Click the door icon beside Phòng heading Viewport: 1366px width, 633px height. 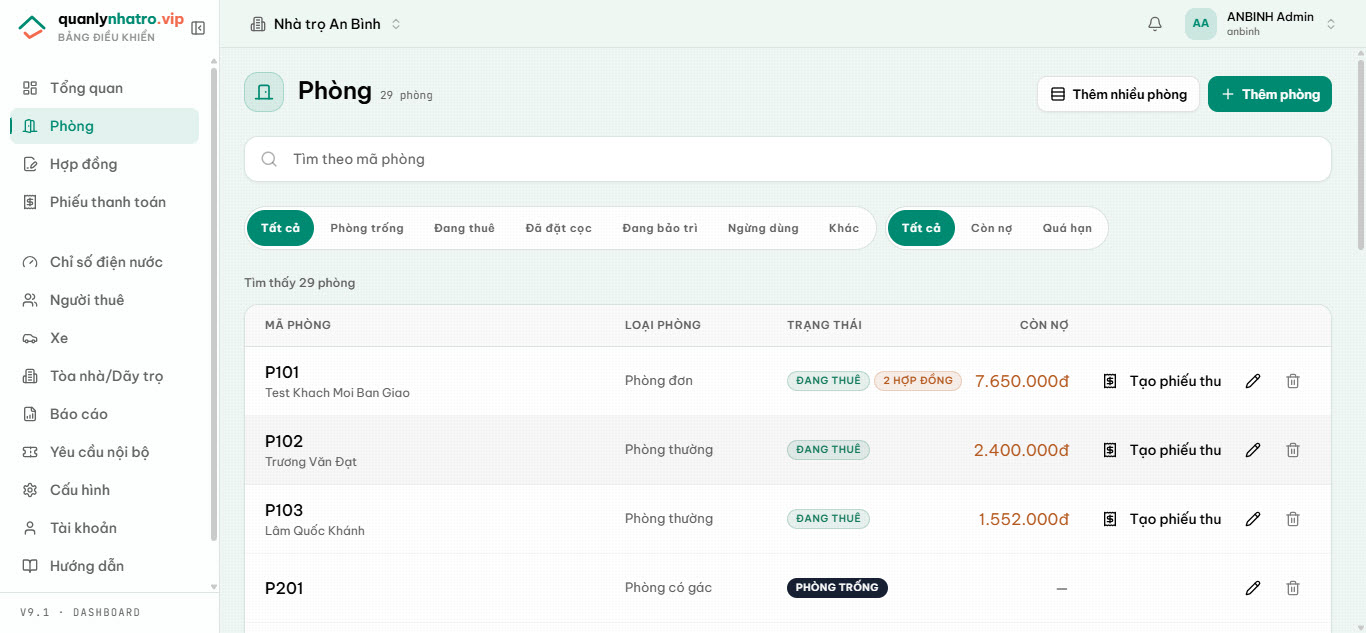click(x=264, y=92)
